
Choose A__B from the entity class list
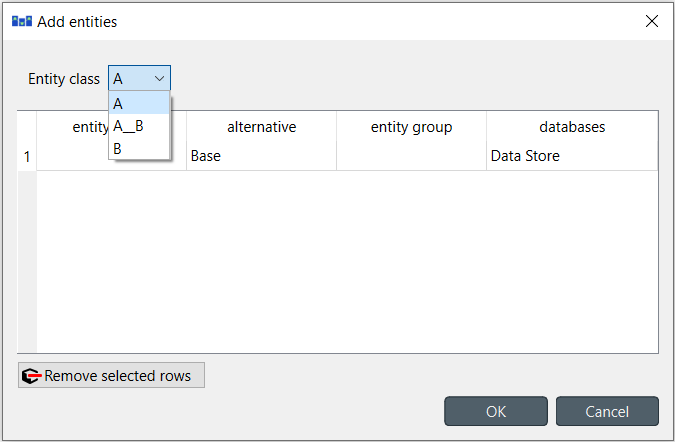click(x=139, y=126)
